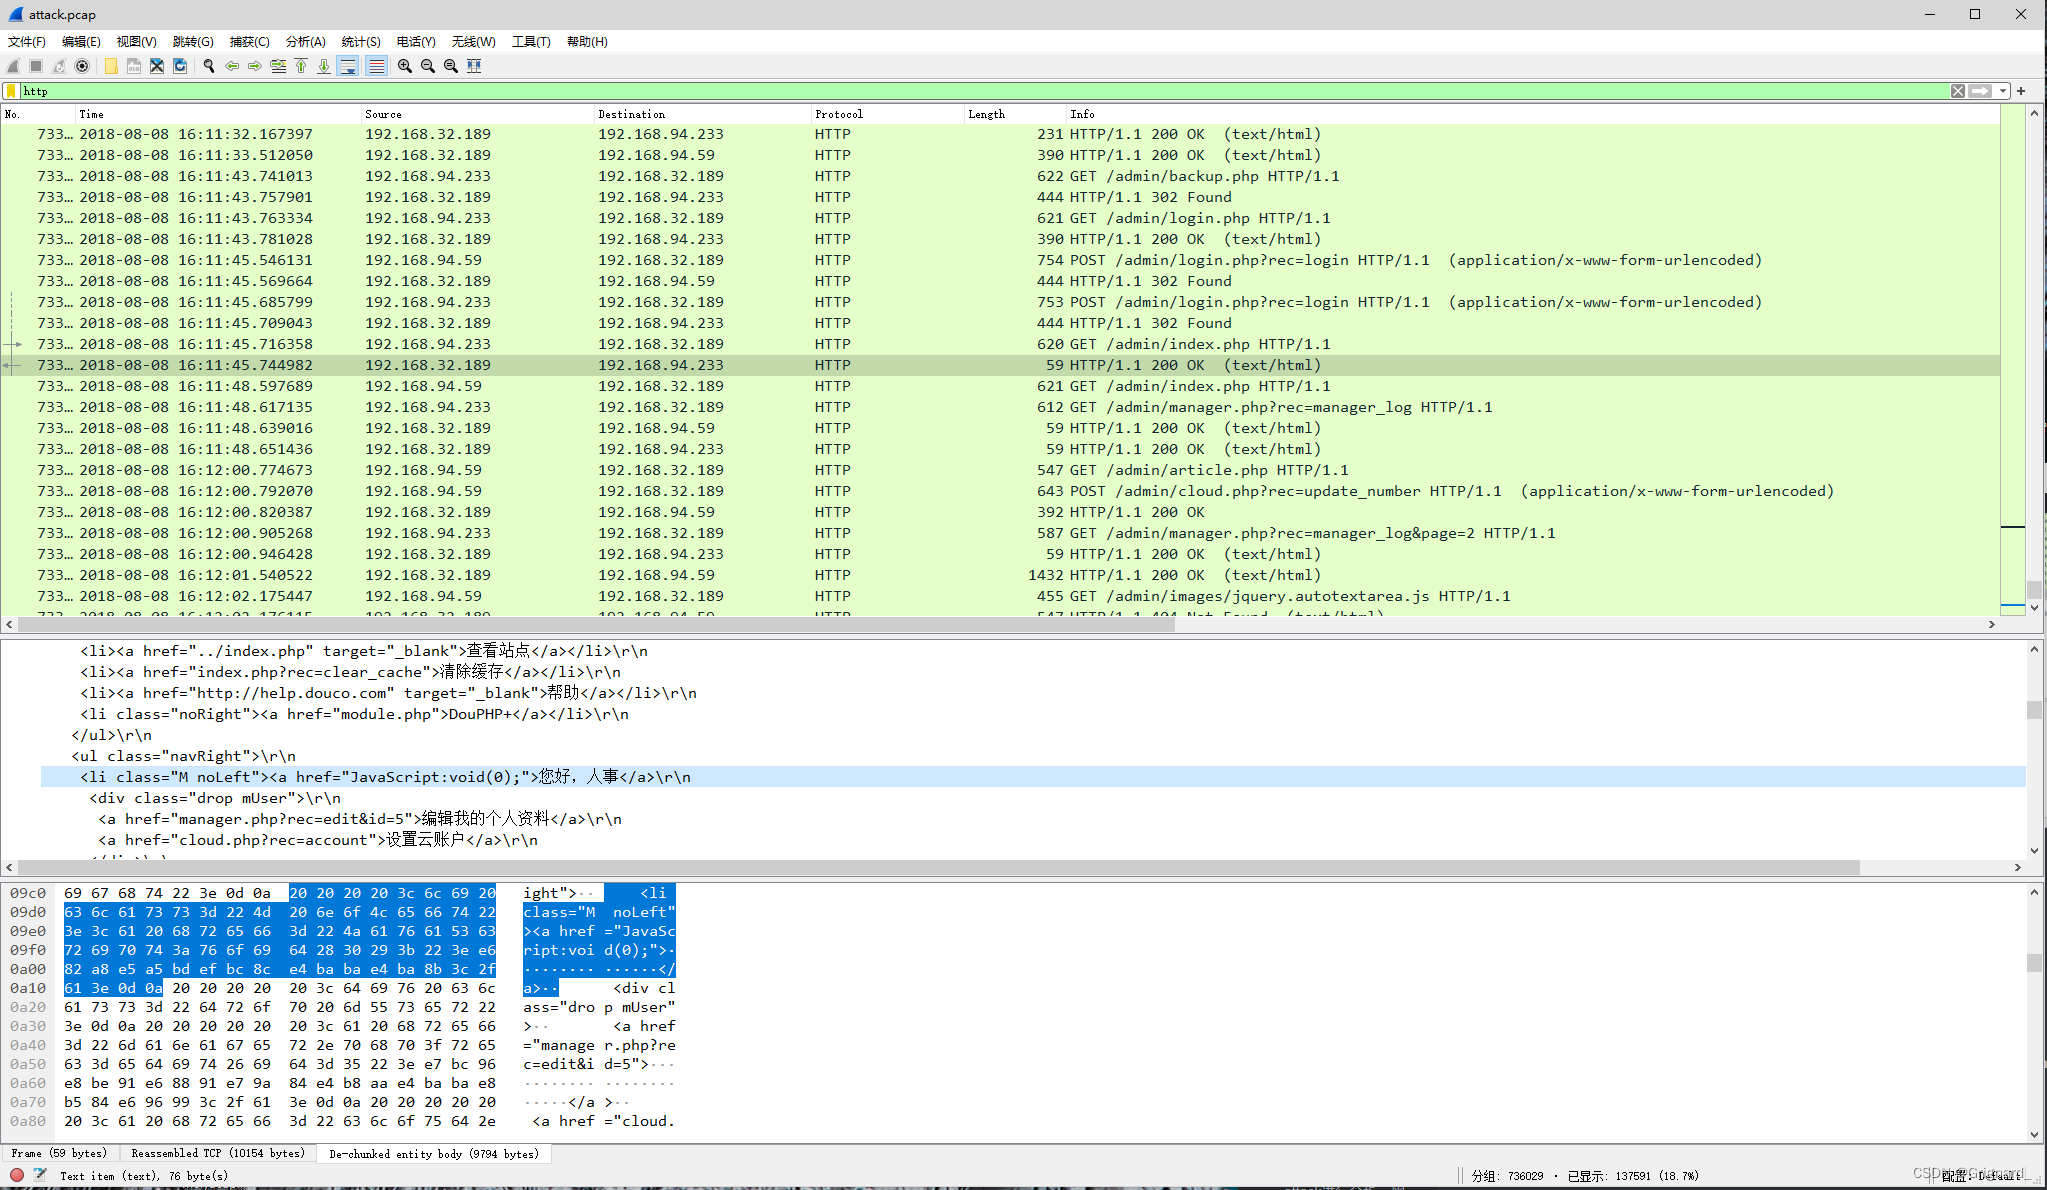
Task: Reload the capture file via toolbar icon
Action: point(180,66)
